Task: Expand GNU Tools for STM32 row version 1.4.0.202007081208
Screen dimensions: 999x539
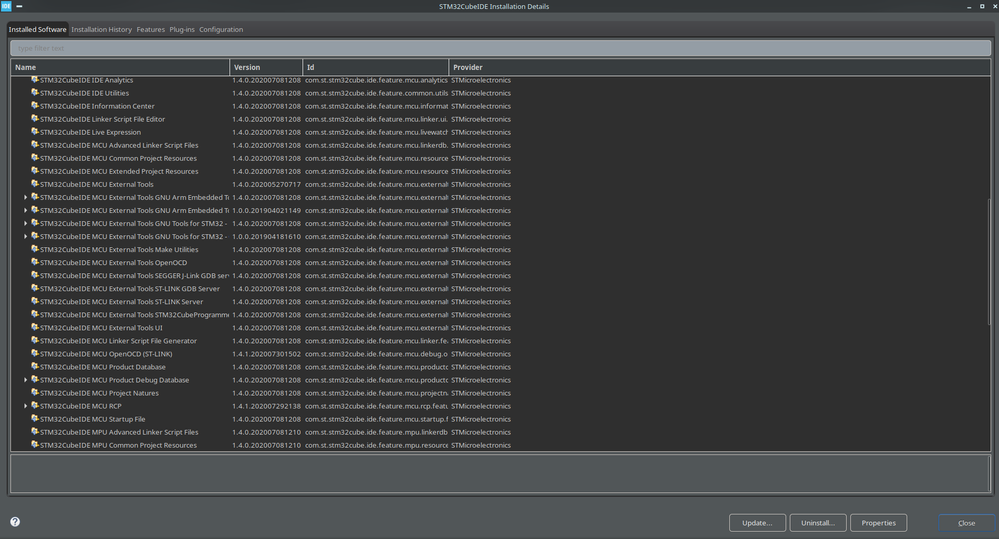Action: tap(25, 223)
